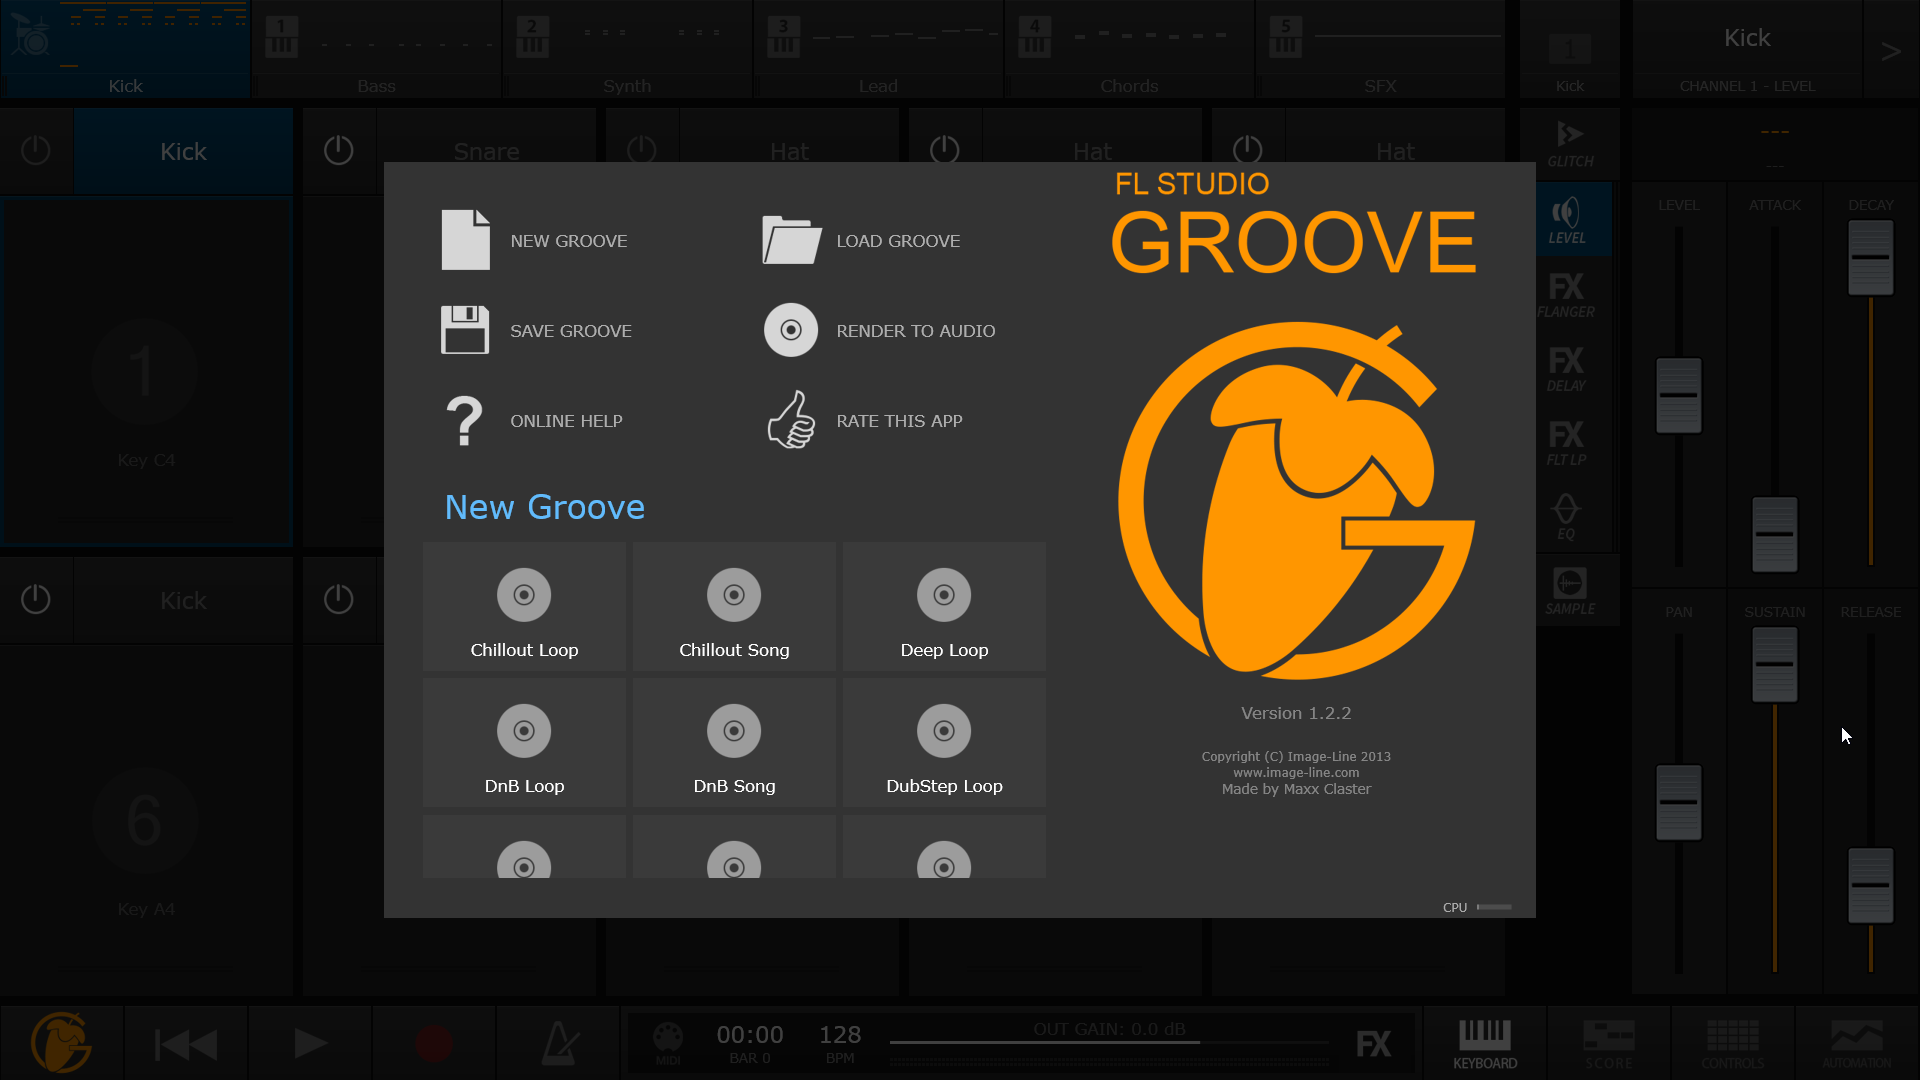
Task: Toggle power button of second Hat pad
Action: 945,150
